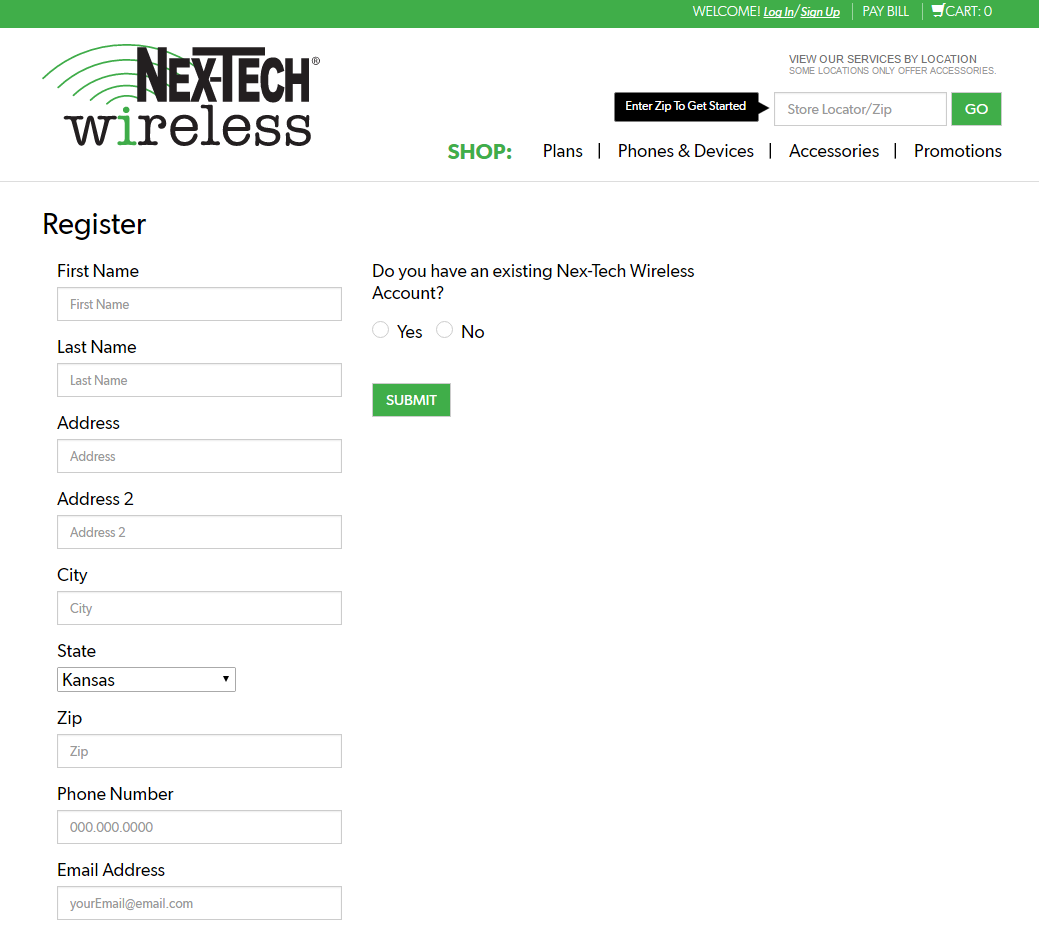Image resolution: width=1039 pixels, height=931 pixels.
Task: Click the CART: 0 text
Action: pyautogui.click(x=969, y=11)
